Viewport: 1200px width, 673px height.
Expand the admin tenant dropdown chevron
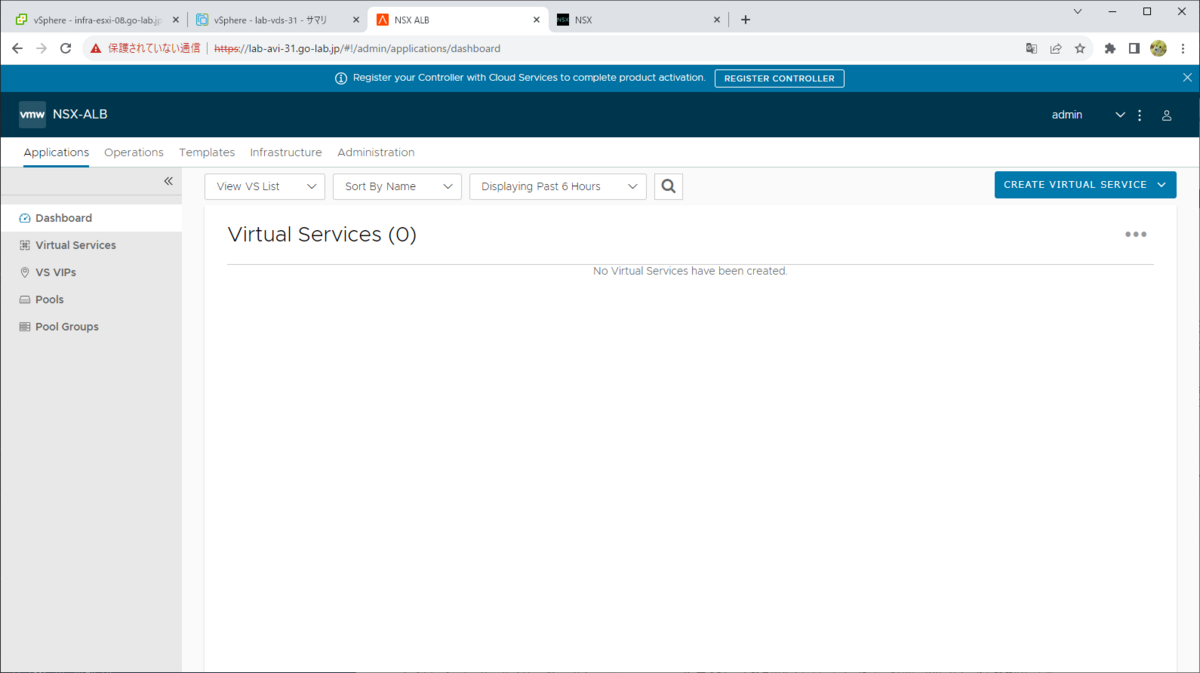(1120, 115)
